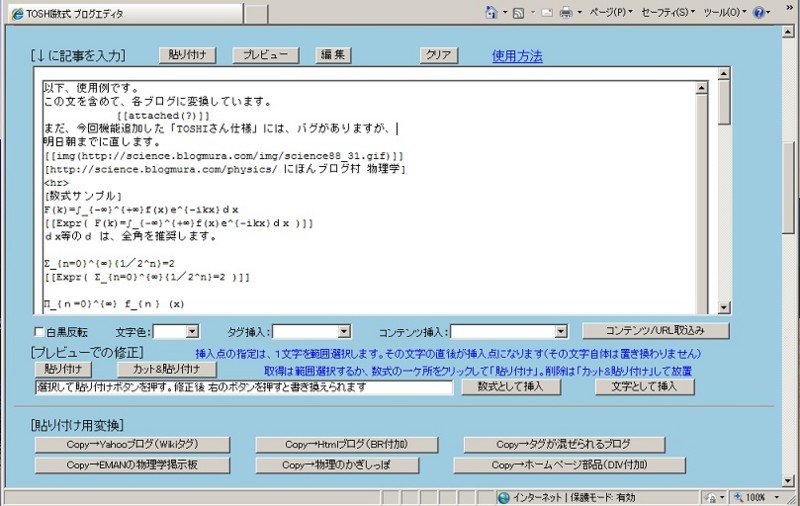Click the 保護モード: 有効 status text
The height and width of the screenshot is (506, 800).
pyautogui.click(x=603, y=497)
